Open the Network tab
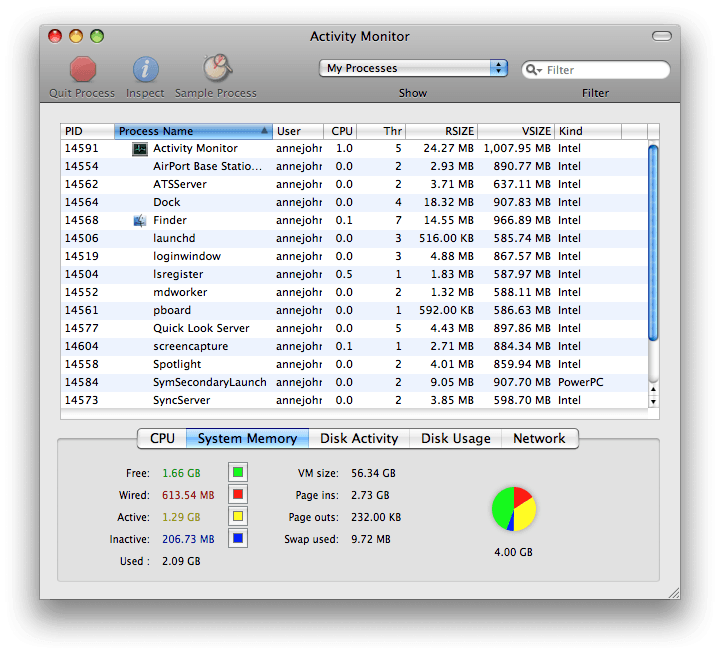The image size is (720, 654). click(539, 438)
